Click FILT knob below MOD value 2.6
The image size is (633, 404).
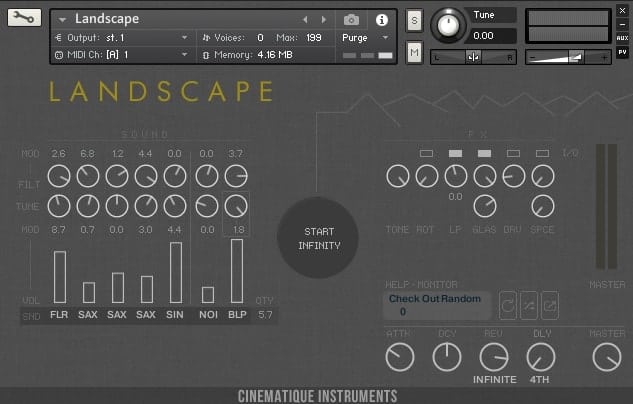[x=59, y=176]
